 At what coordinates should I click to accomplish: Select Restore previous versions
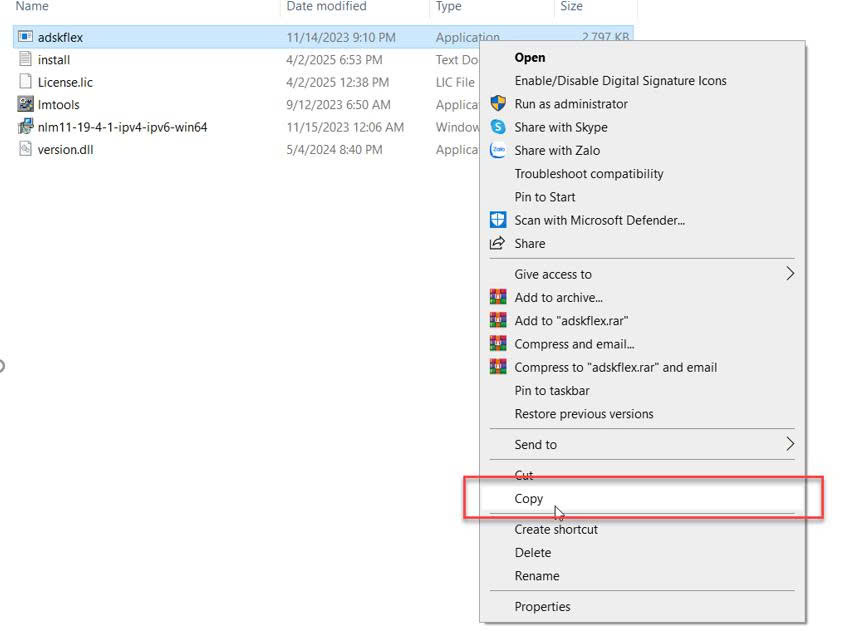point(584,414)
